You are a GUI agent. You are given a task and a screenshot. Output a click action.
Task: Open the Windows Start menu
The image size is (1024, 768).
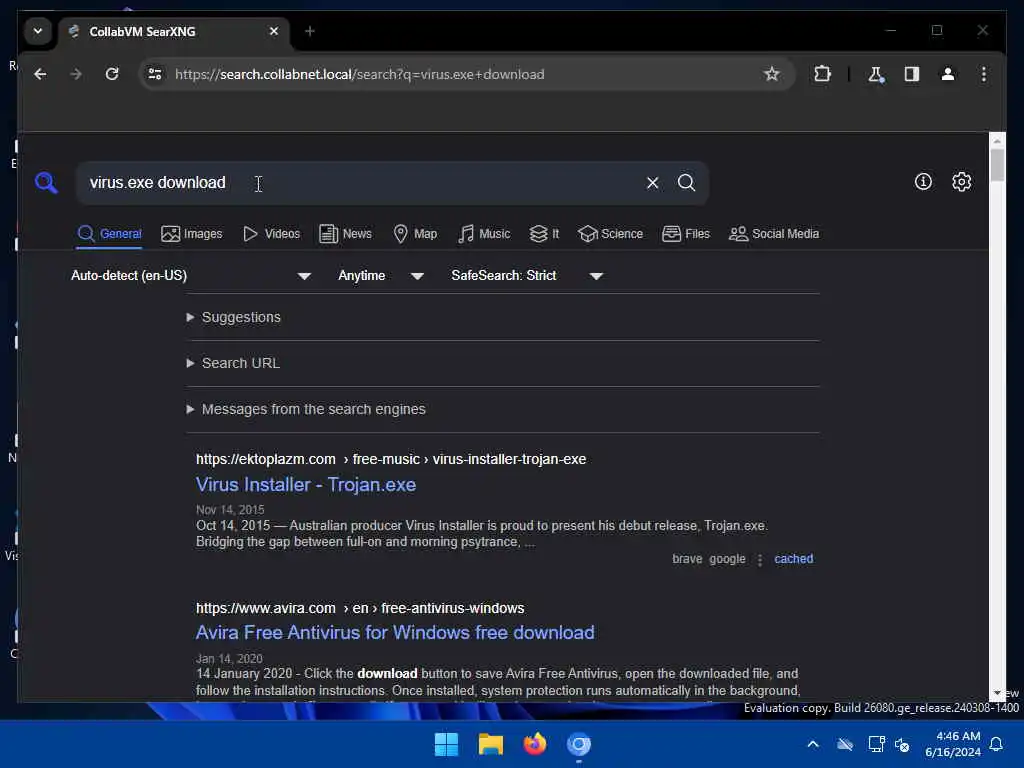[x=446, y=744]
